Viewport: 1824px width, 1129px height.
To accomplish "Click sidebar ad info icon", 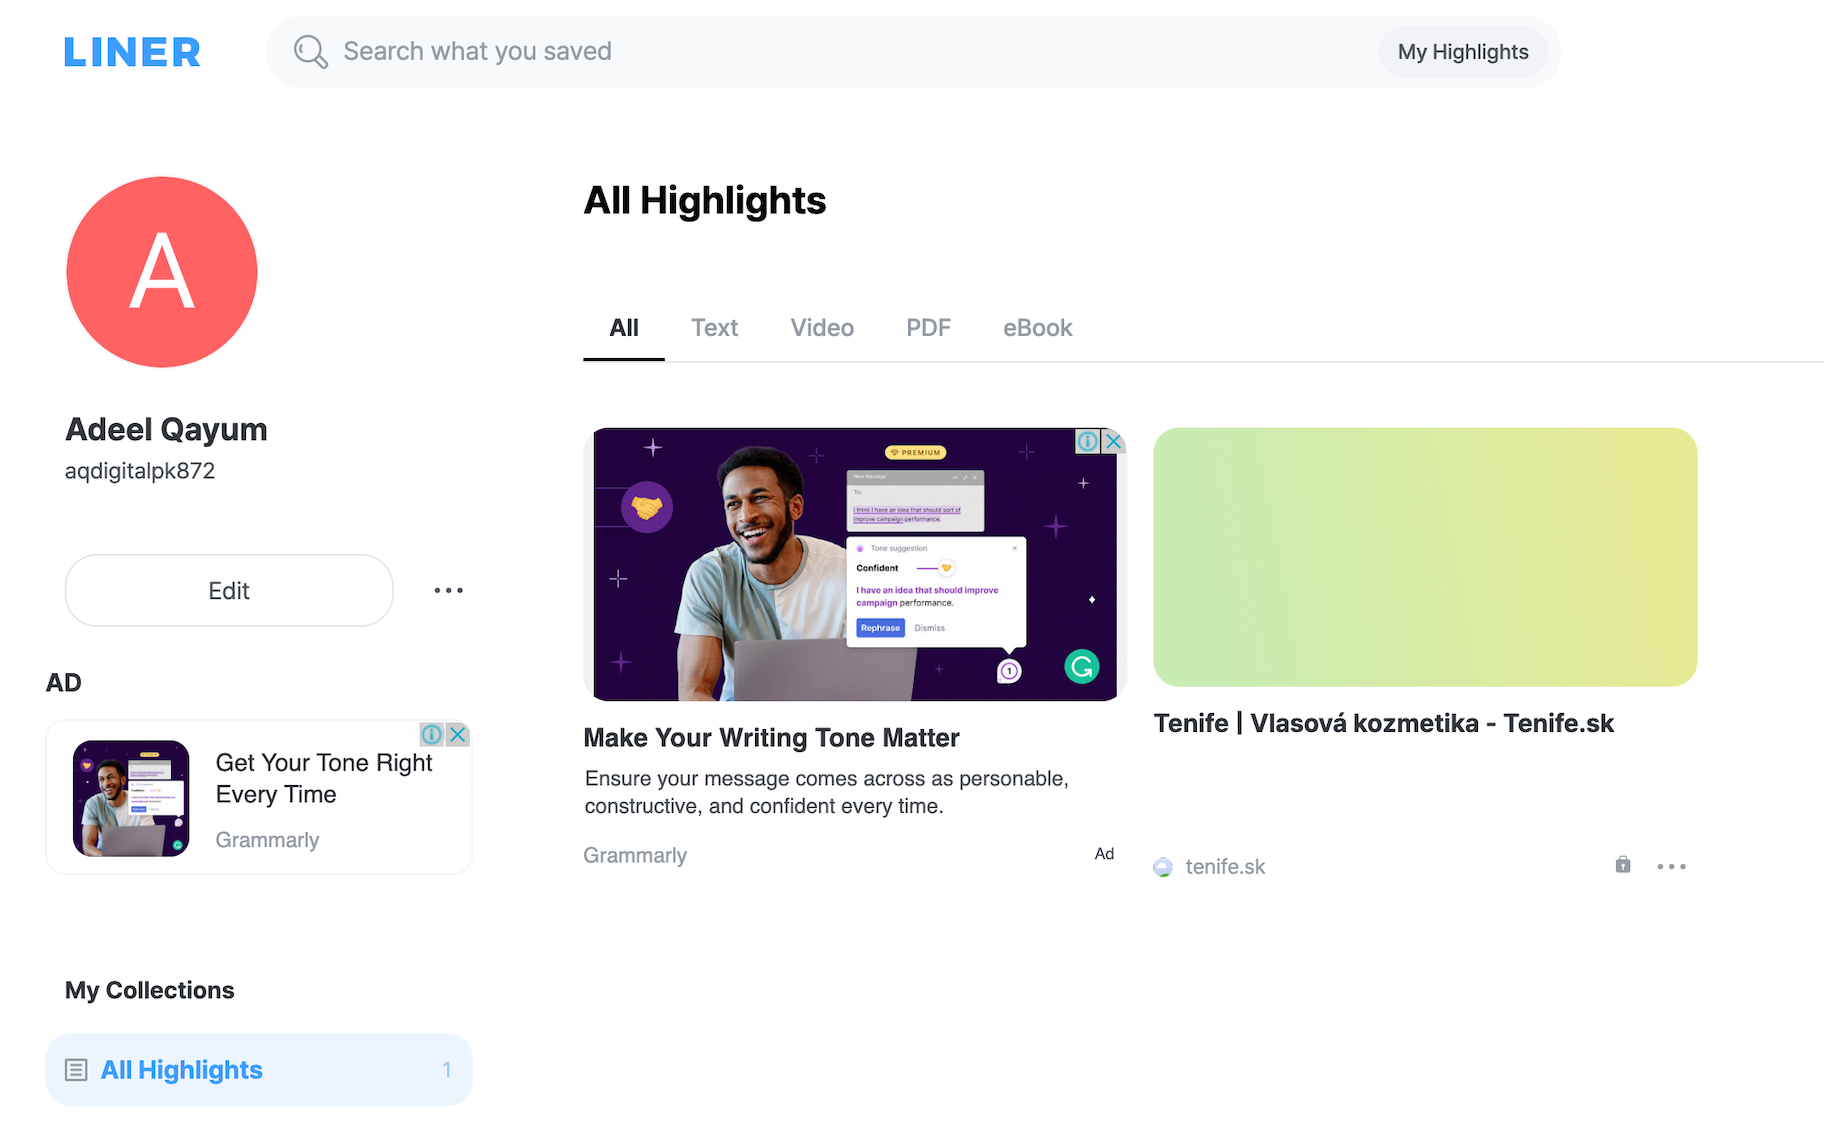I will pos(432,735).
